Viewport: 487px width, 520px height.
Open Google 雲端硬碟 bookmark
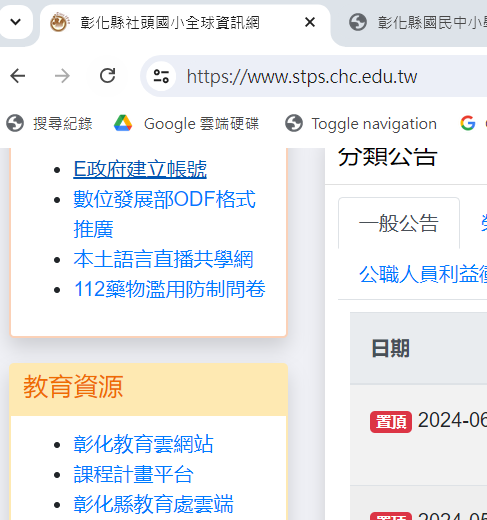[x=186, y=123]
